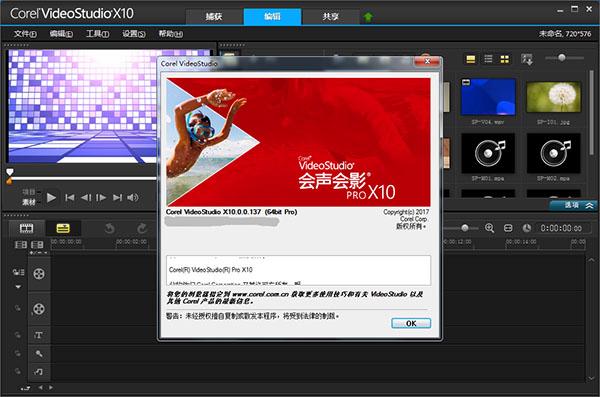The image size is (600, 397).
Task: Open the 工具 (Tools) menu
Action: pos(97,34)
